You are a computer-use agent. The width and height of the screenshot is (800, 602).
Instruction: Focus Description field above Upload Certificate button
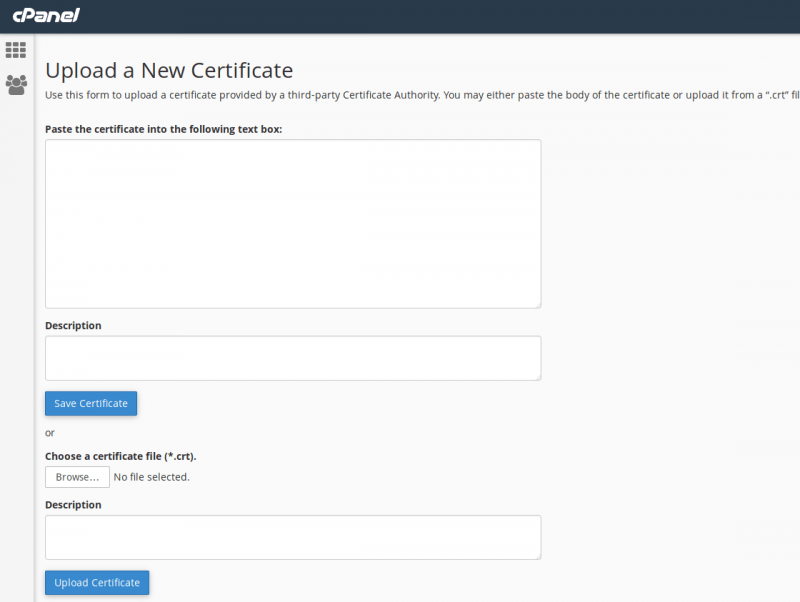[x=292, y=537]
